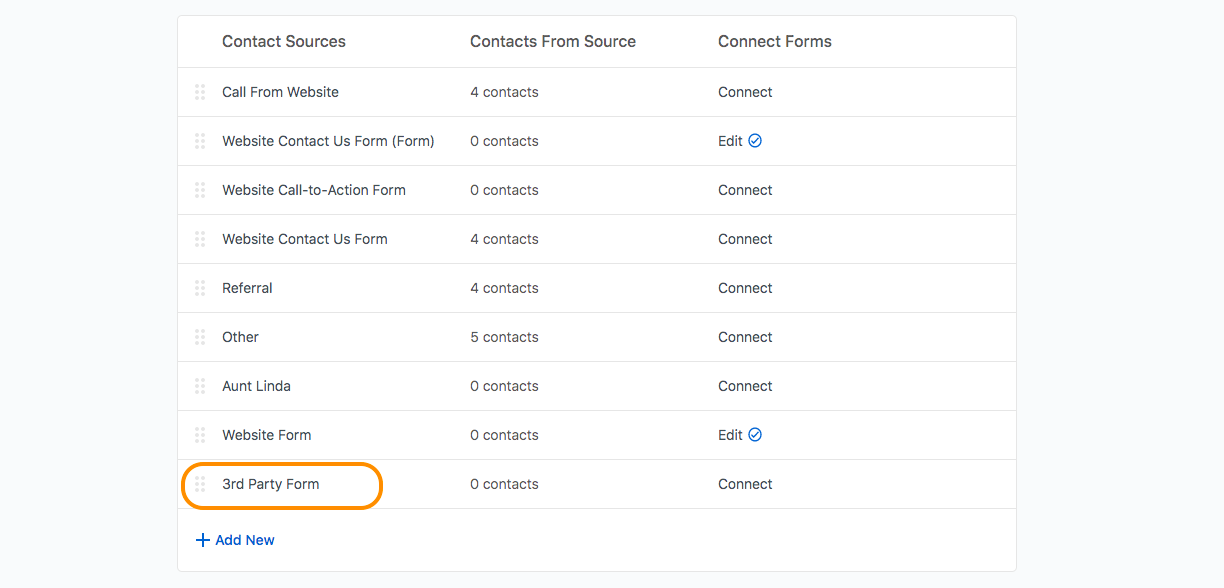Screen dimensions: 1224x588
Task: Connect a form to Call From Website
Action: click(x=745, y=92)
